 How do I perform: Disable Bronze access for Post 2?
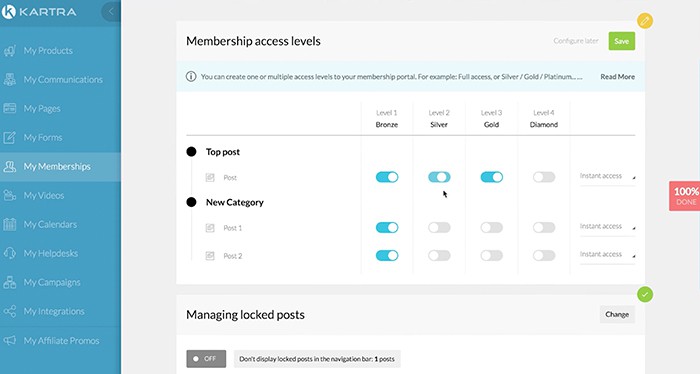(387, 256)
